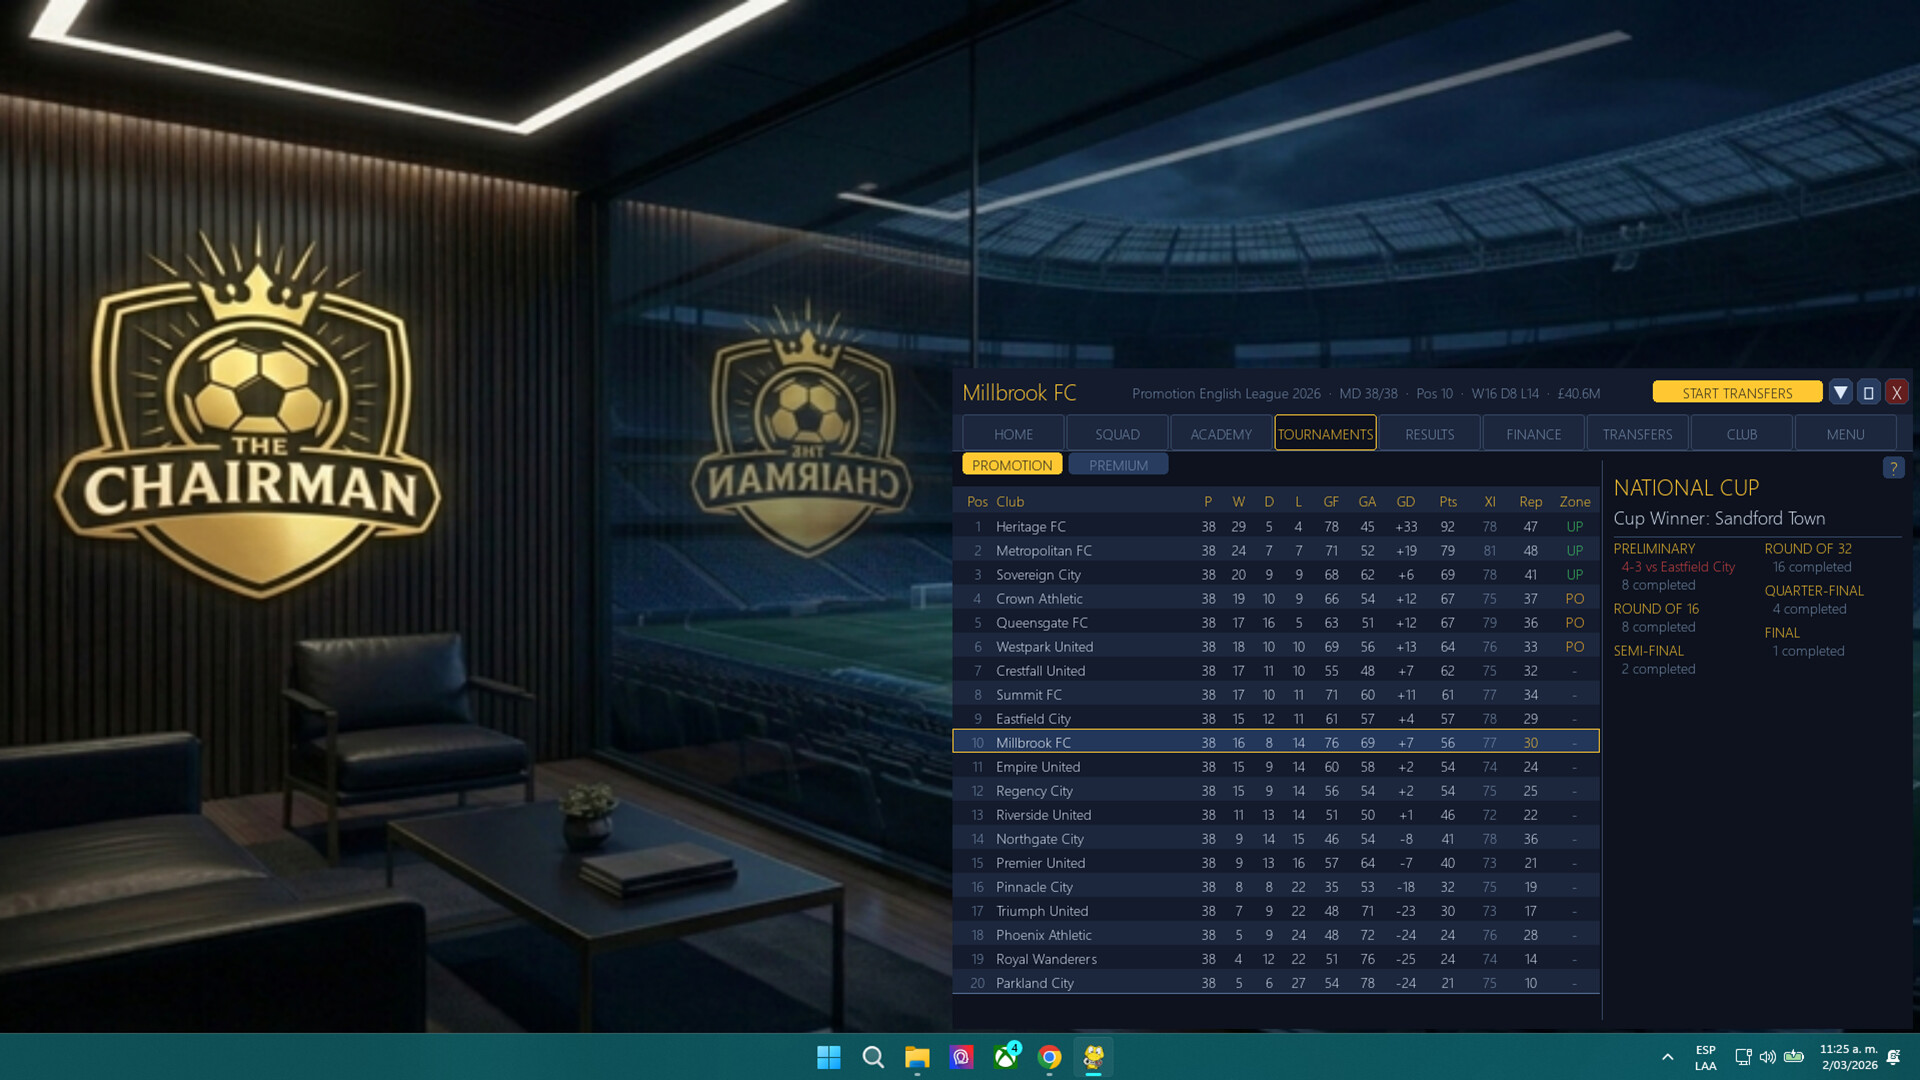Screen dimensions: 1920x1080
Task: Click the 4-3 vs Eastfield City result
Action: pyautogui.click(x=1677, y=567)
